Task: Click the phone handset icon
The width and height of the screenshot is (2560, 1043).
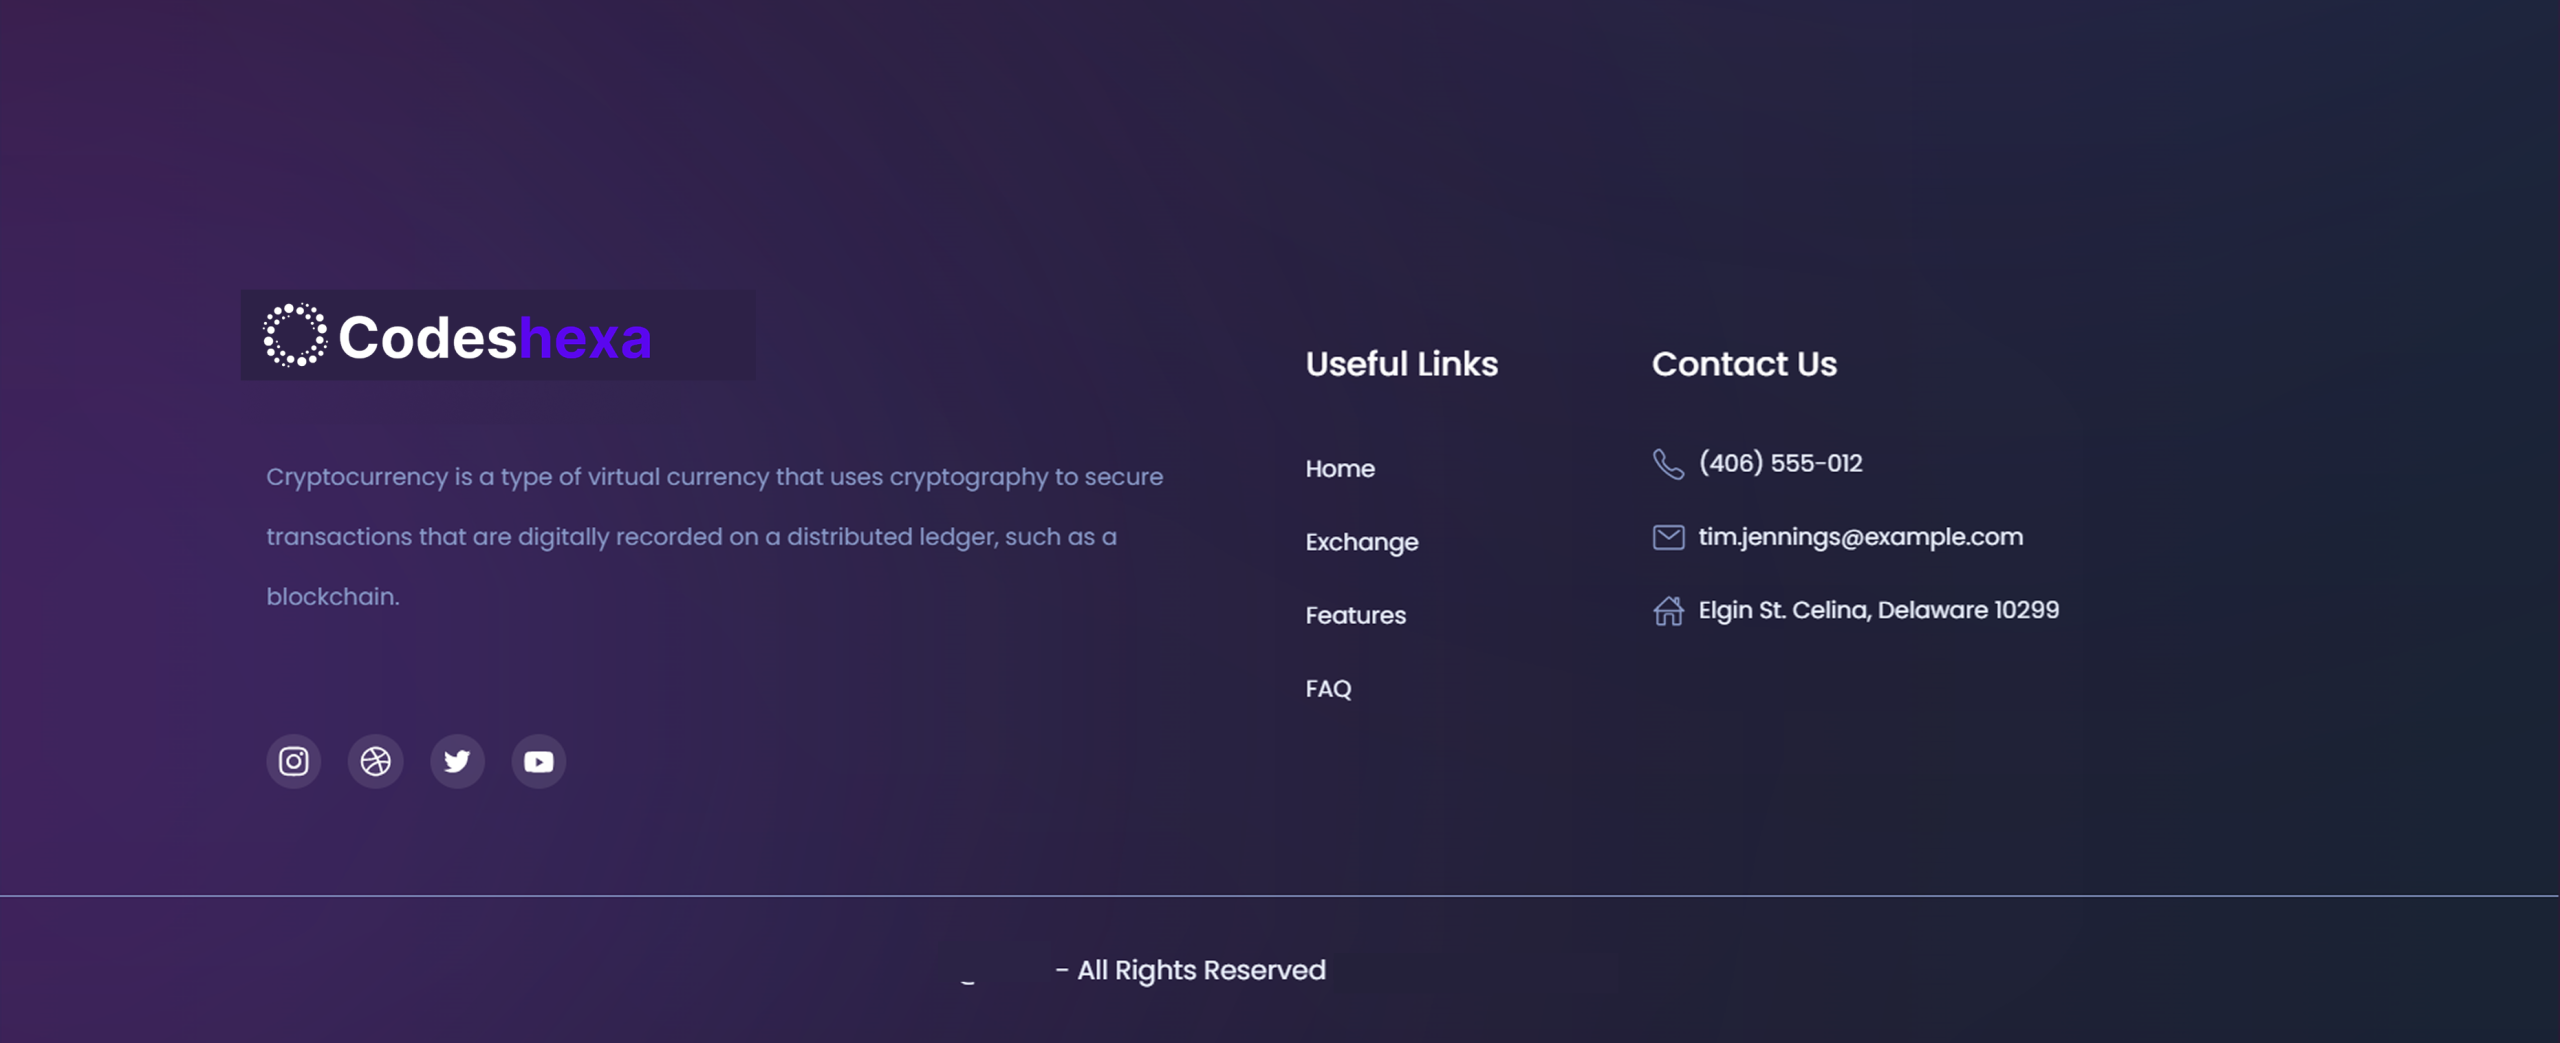Action: tap(1668, 464)
